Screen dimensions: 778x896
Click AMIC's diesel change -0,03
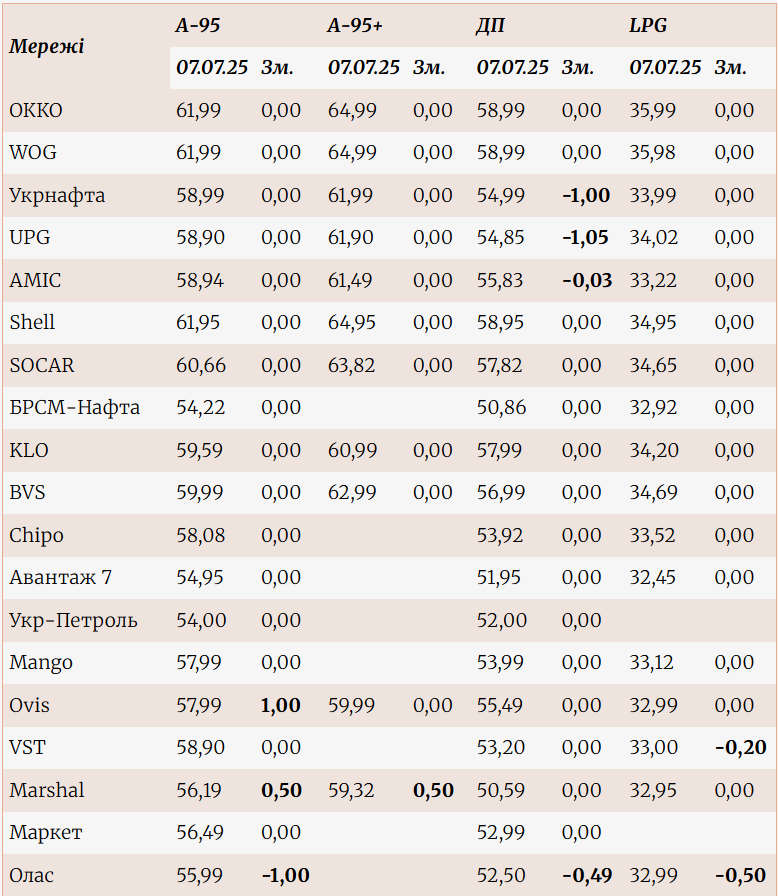point(586,280)
